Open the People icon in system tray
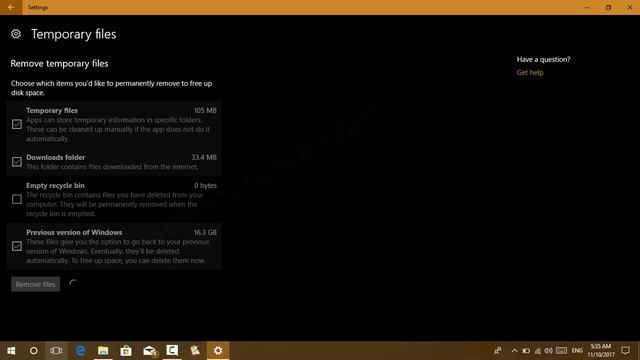The height and width of the screenshot is (360, 640). pos(498,351)
